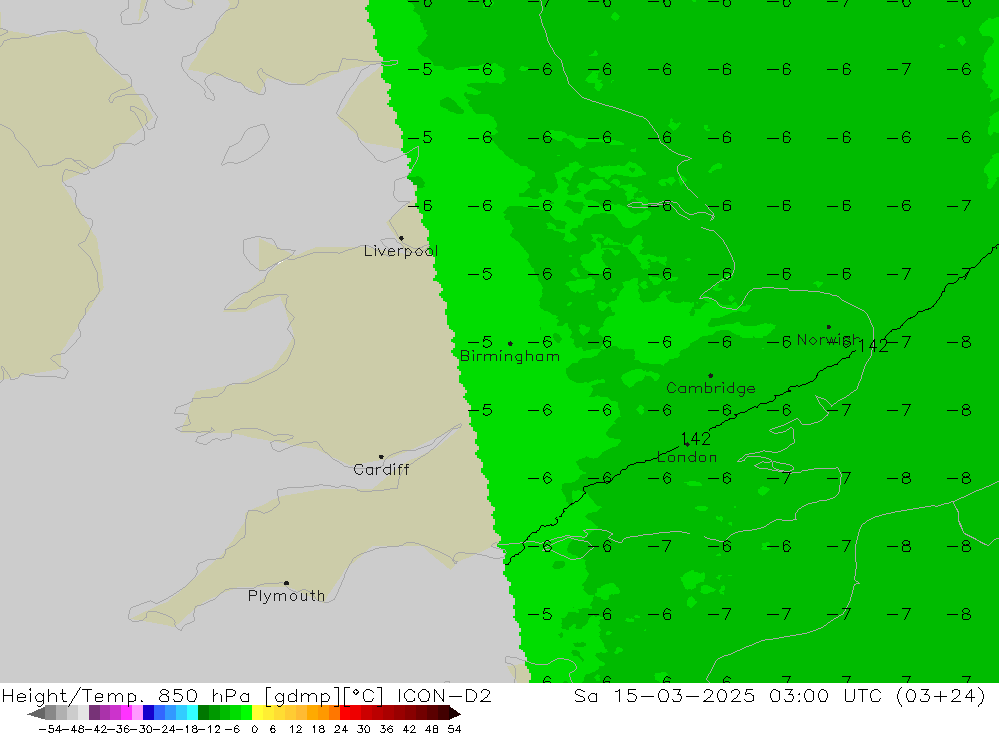Click the 142 contour label near Norwich
1000x733 pixels.
click(x=873, y=346)
